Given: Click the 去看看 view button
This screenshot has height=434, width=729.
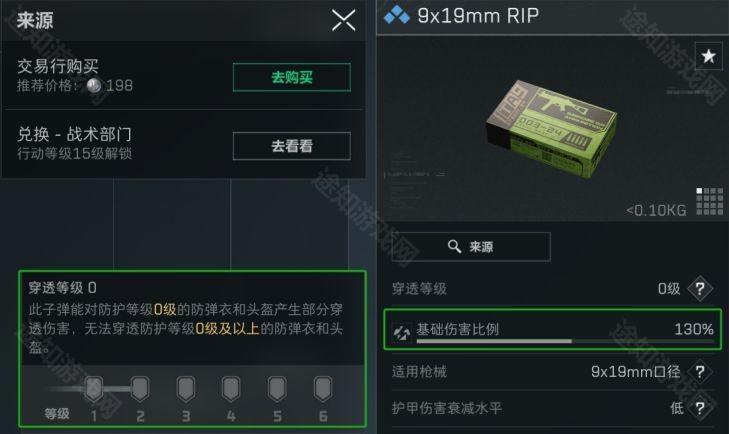Looking at the screenshot, I should coord(292,146).
